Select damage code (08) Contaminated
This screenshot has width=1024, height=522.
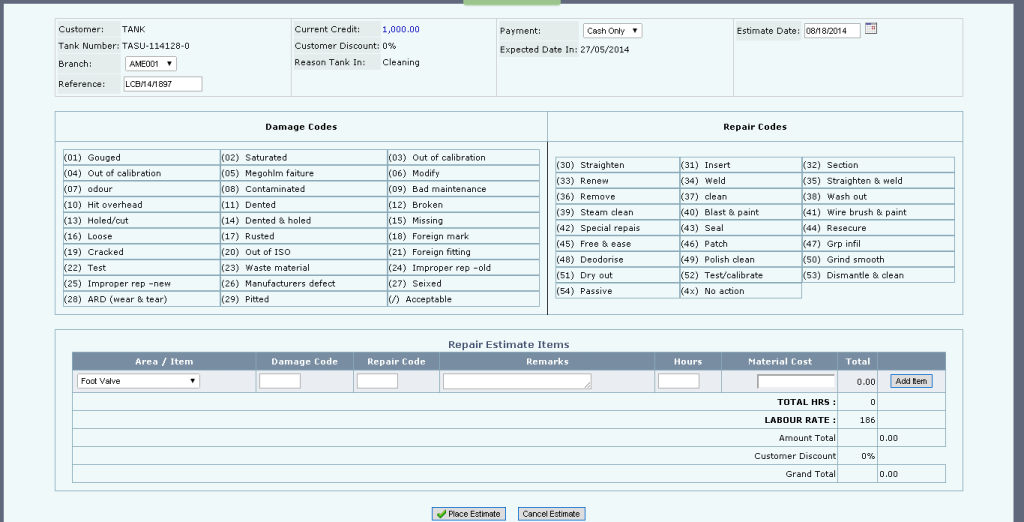[304, 189]
